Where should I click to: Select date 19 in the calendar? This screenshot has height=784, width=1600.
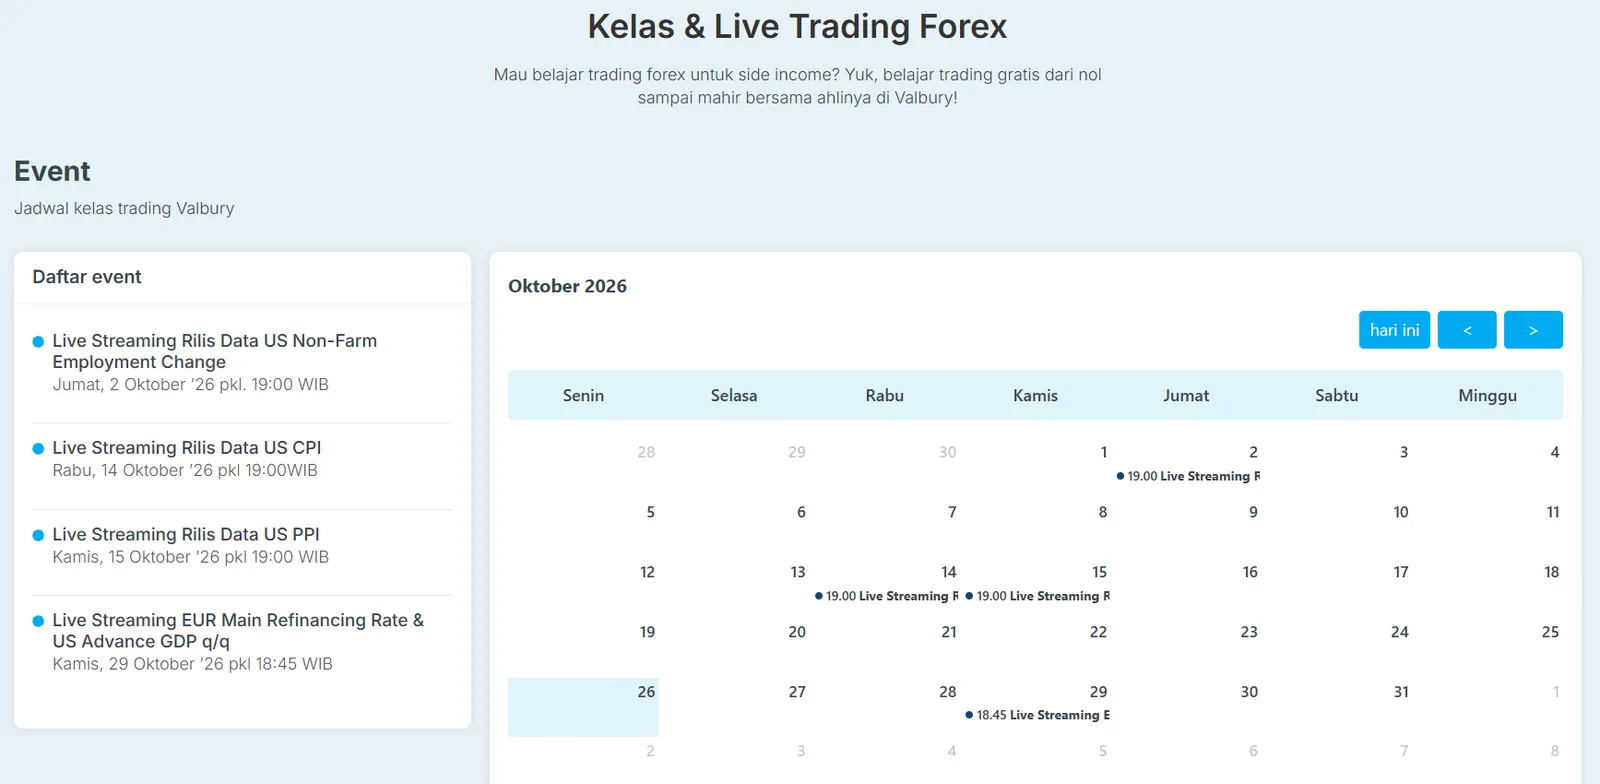click(647, 632)
